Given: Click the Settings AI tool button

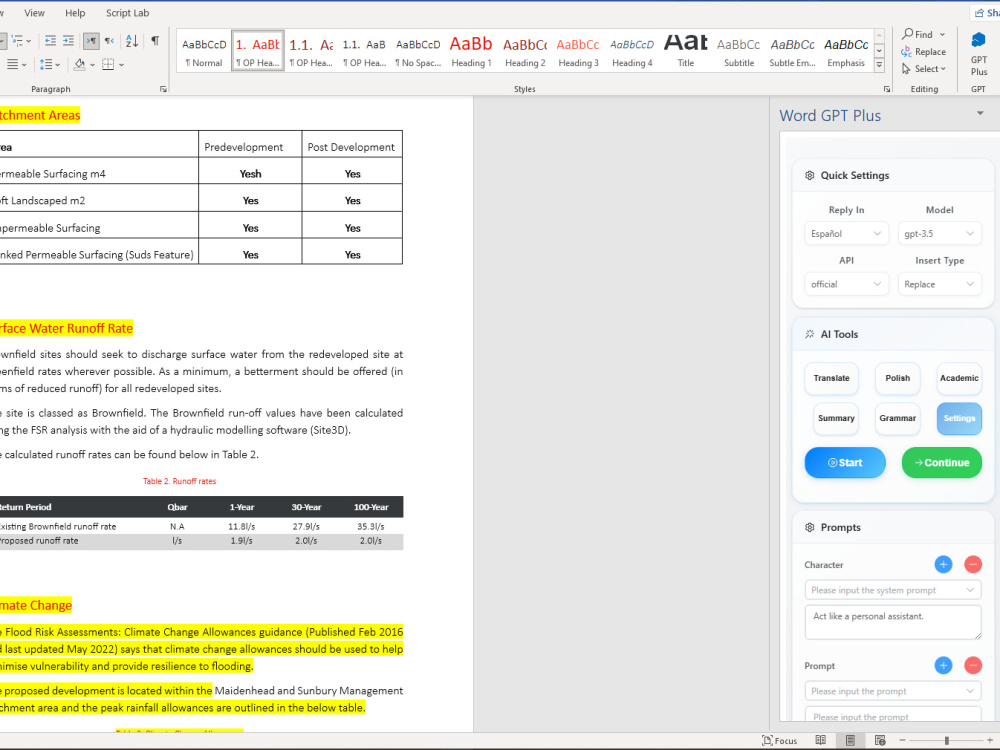Looking at the screenshot, I should coord(959,418).
